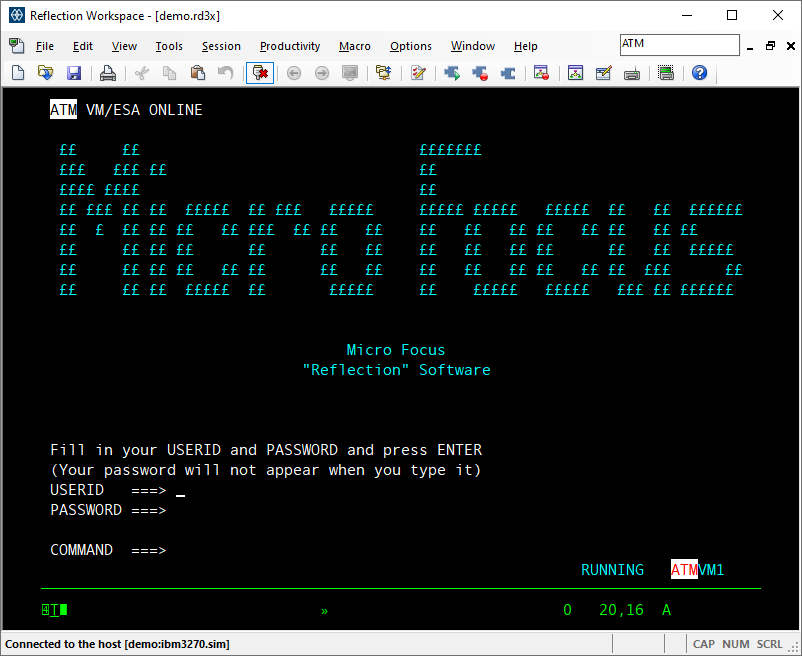Viewport: 802px width, 656px height.
Task: Open the Macro menu
Action: [354, 47]
